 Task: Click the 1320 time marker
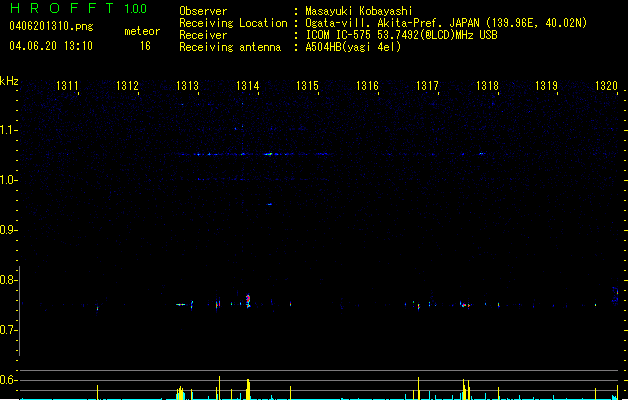click(606, 86)
